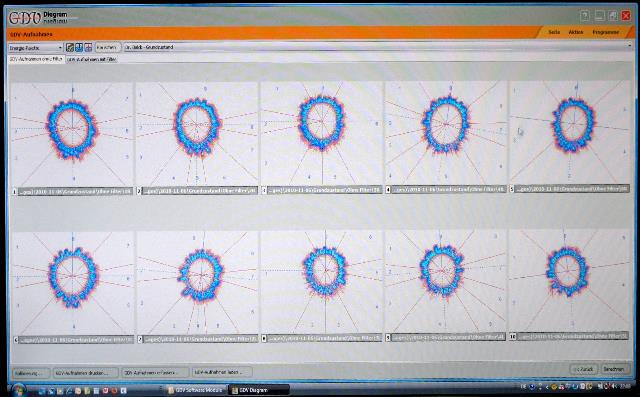Switch to GDV Software Module in taskbar

point(195,390)
